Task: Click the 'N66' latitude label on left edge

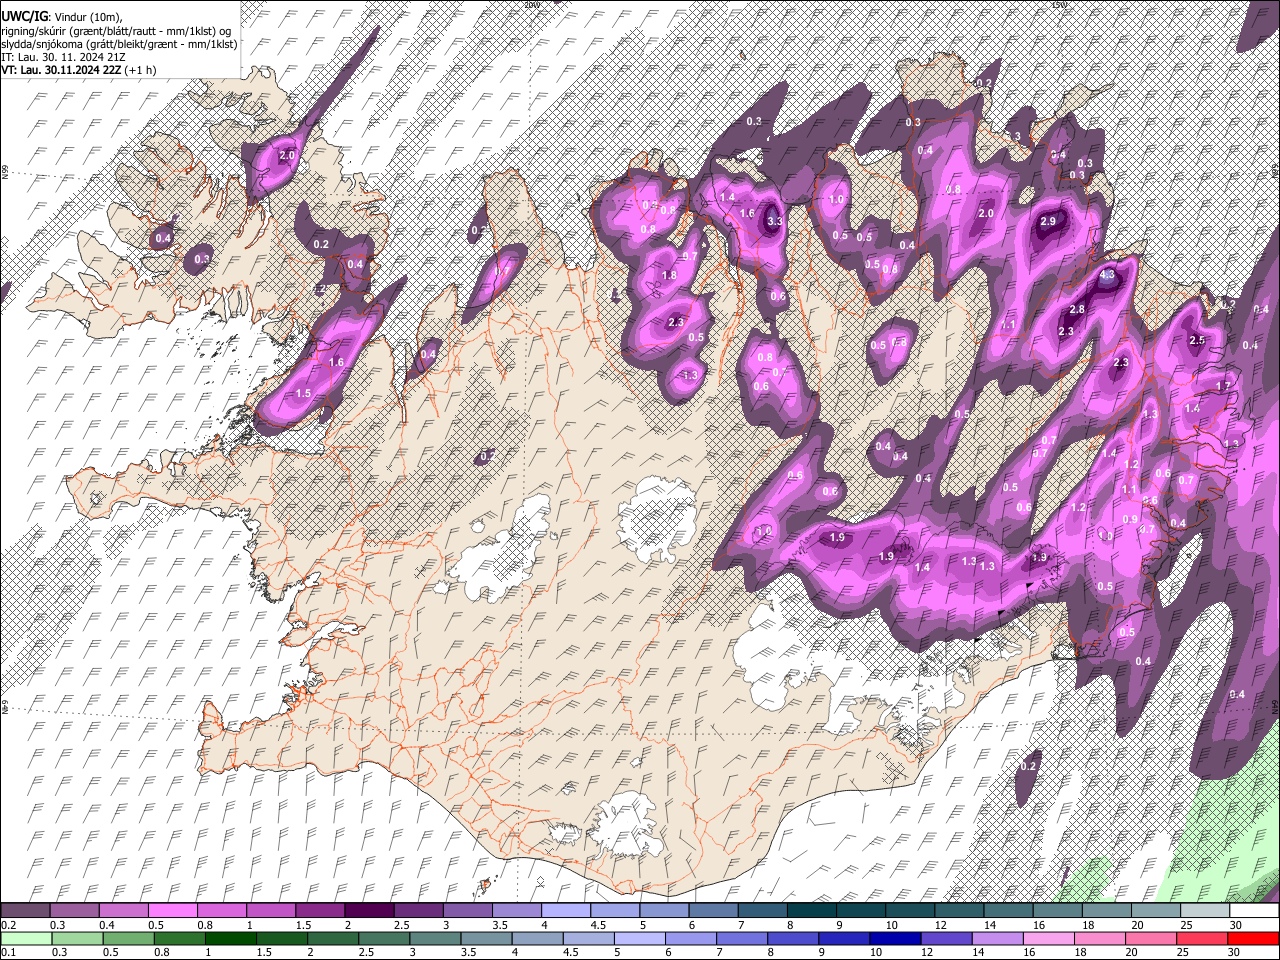Action: (5, 172)
